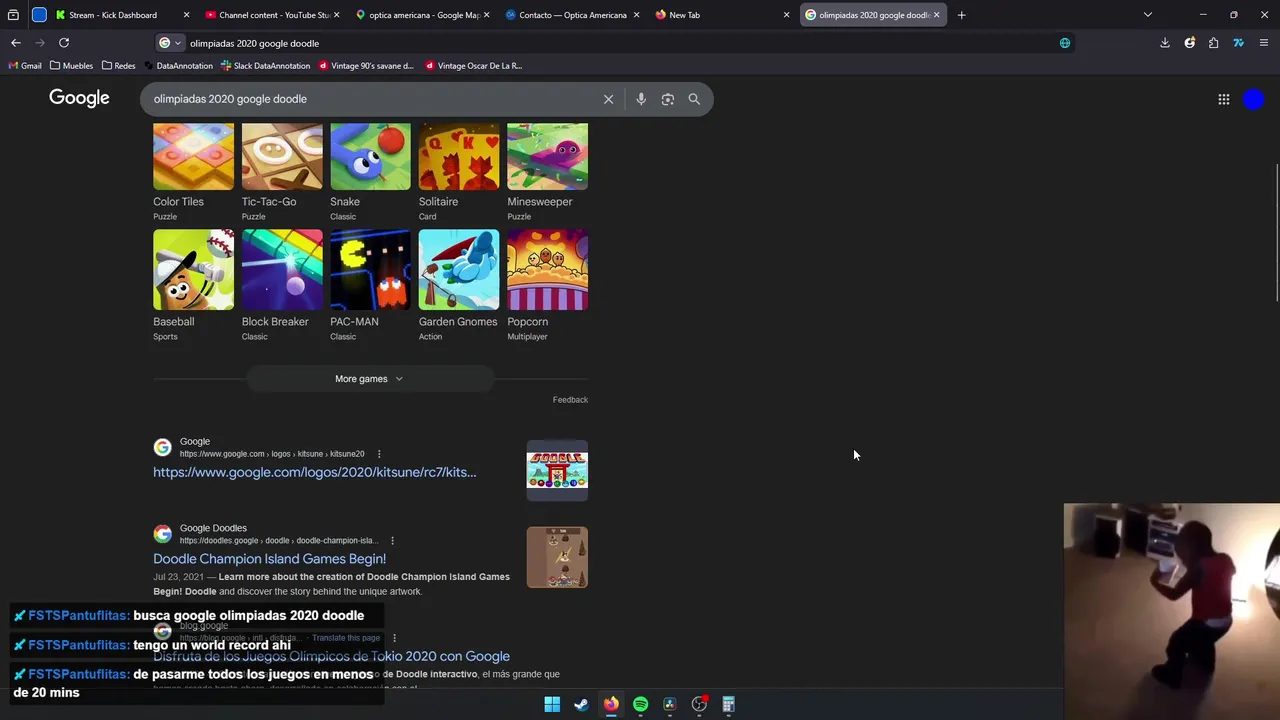Open a new browser tab
Screen dimensions: 1280x720
pyautogui.click(x=961, y=15)
